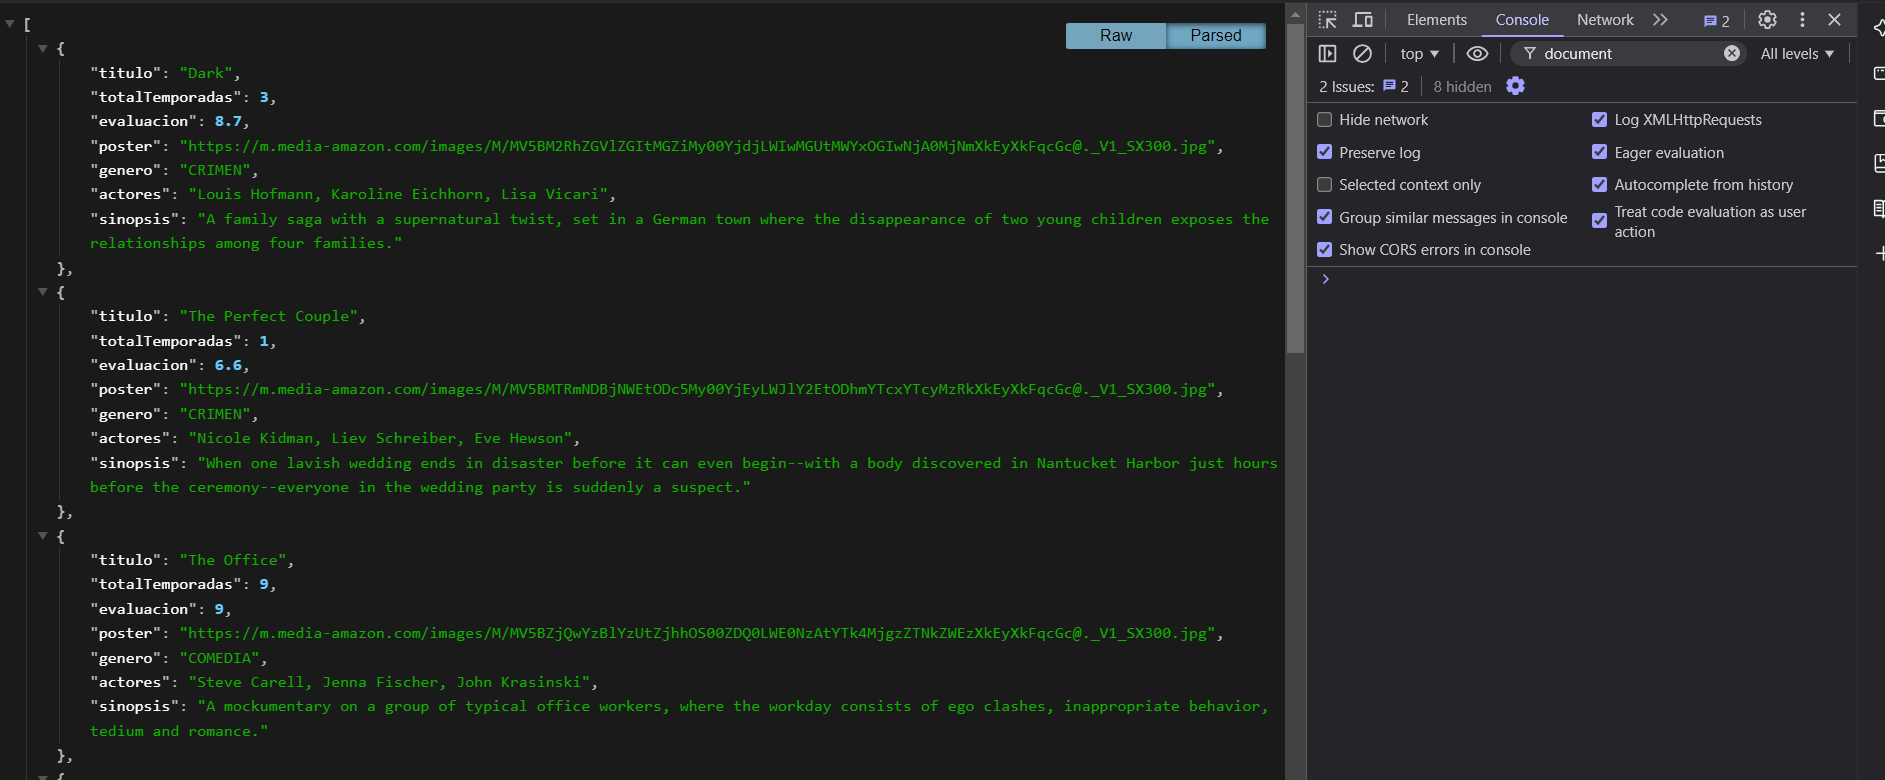Open the issues counter badge in the tab bar

pyautogui.click(x=1716, y=20)
